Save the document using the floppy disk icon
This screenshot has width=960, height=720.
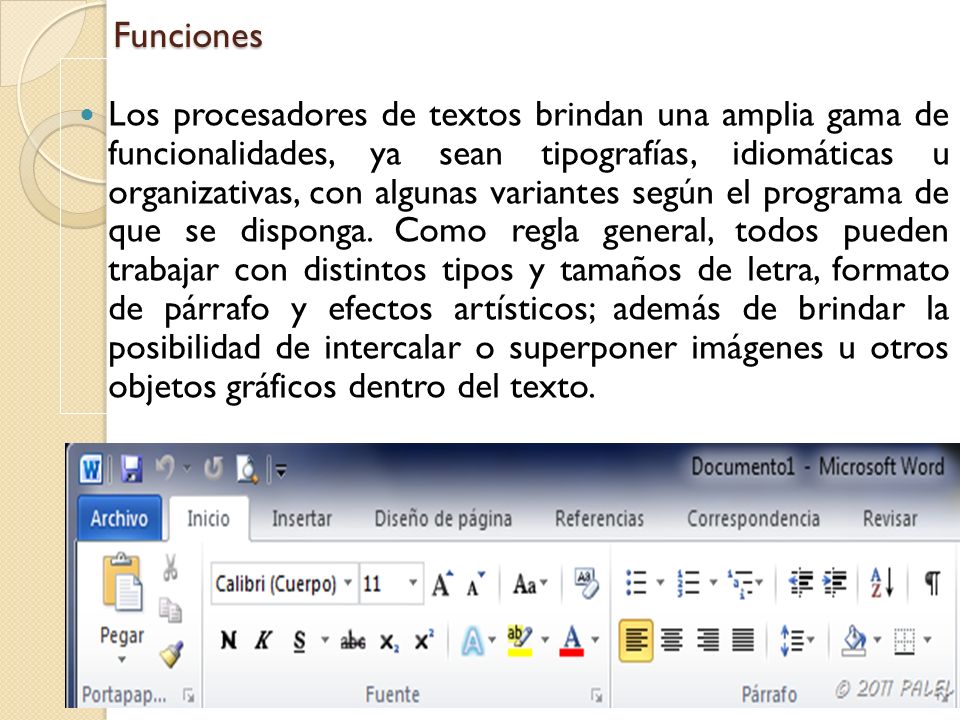click(x=132, y=470)
